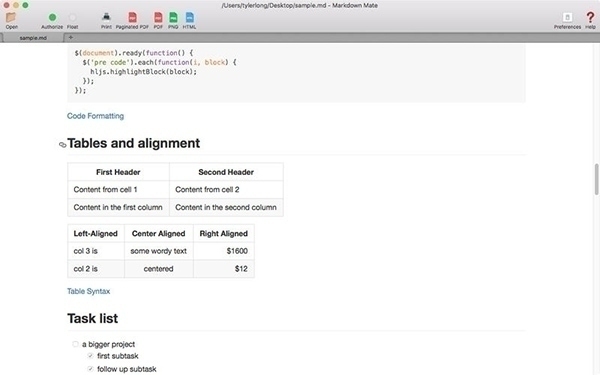Click 'Content from cell 2' cell

coord(226,189)
